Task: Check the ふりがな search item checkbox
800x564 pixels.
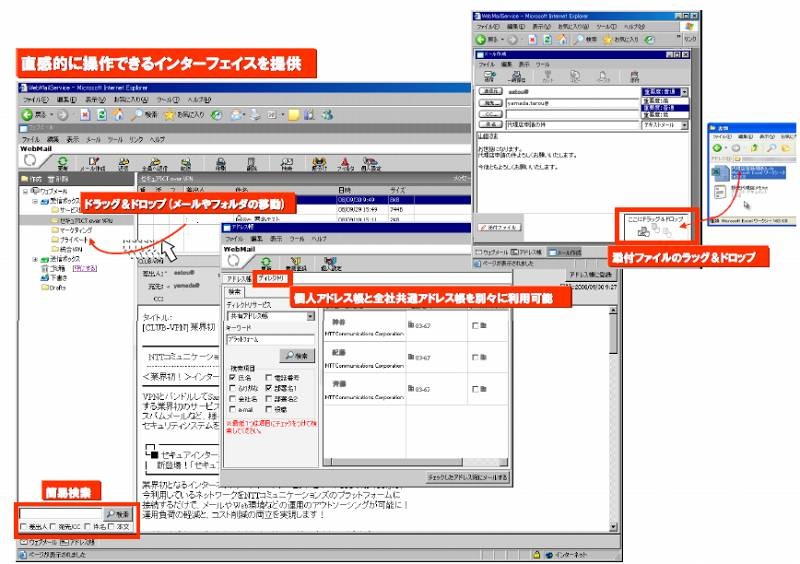Action: tap(232, 388)
